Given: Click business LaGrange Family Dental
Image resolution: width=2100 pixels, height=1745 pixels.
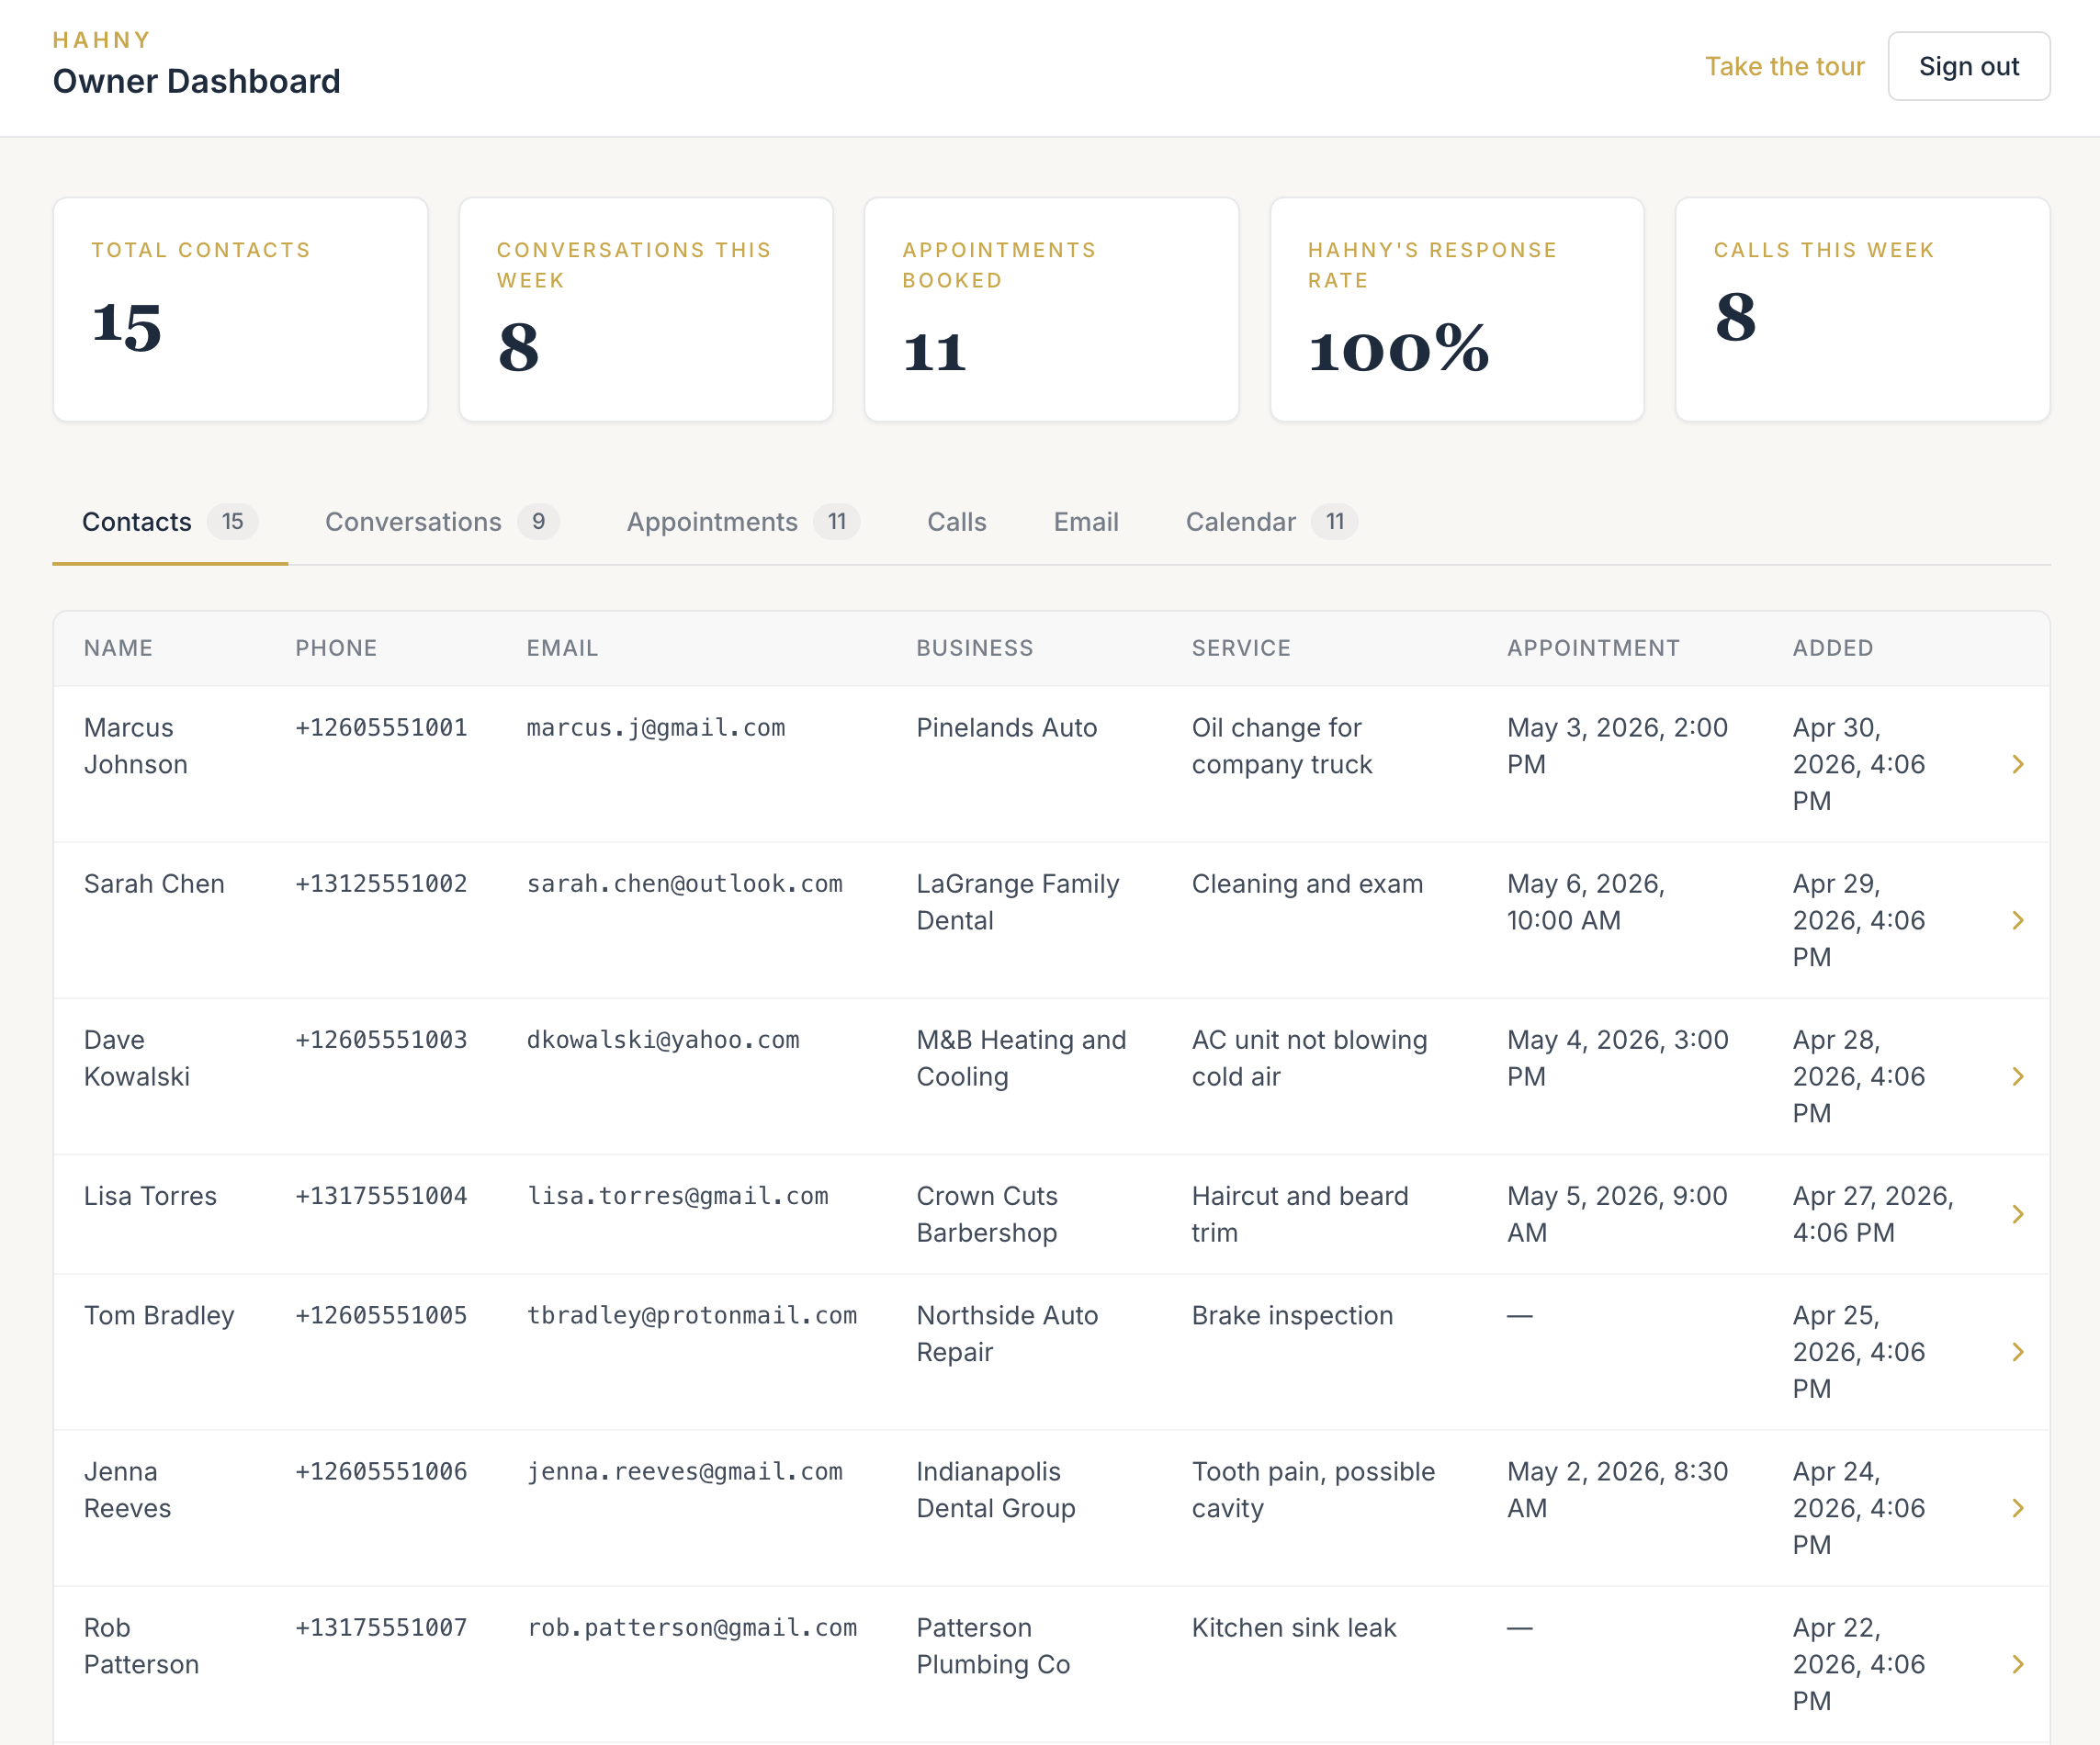Looking at the screenshot, I should [1018, 902].
